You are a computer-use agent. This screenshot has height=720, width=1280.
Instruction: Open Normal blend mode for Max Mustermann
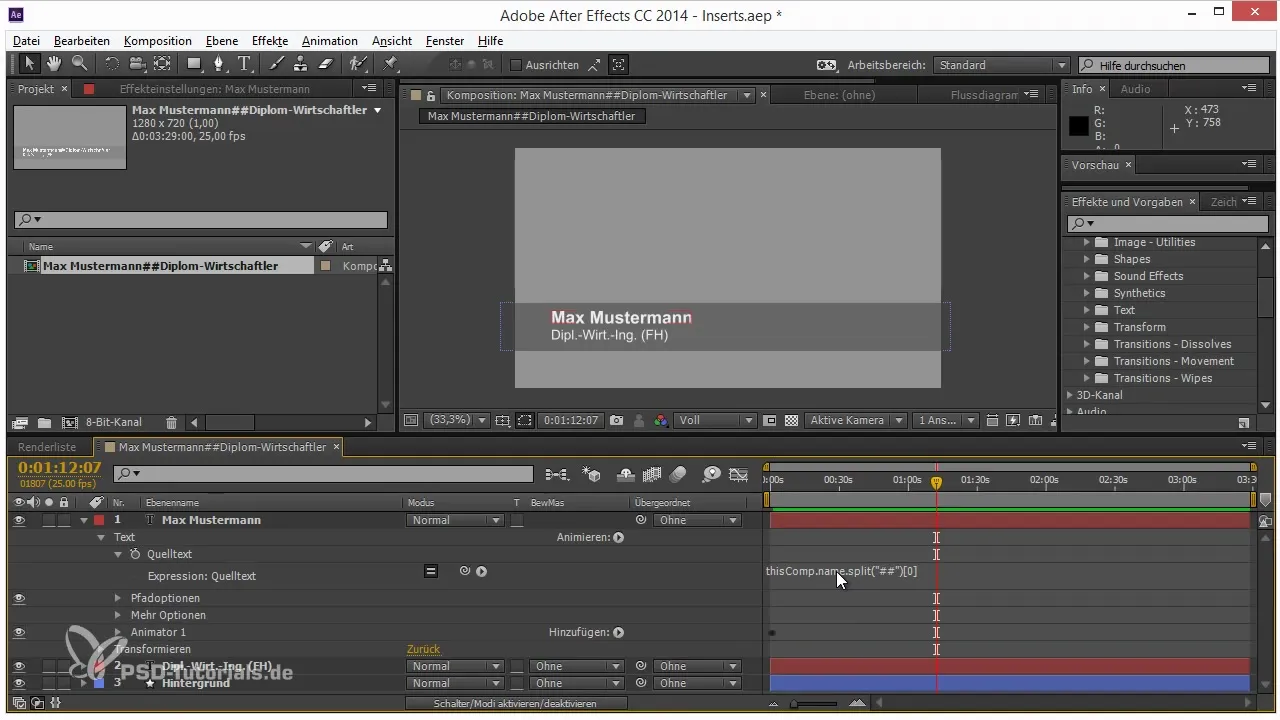tap(455, 520)
